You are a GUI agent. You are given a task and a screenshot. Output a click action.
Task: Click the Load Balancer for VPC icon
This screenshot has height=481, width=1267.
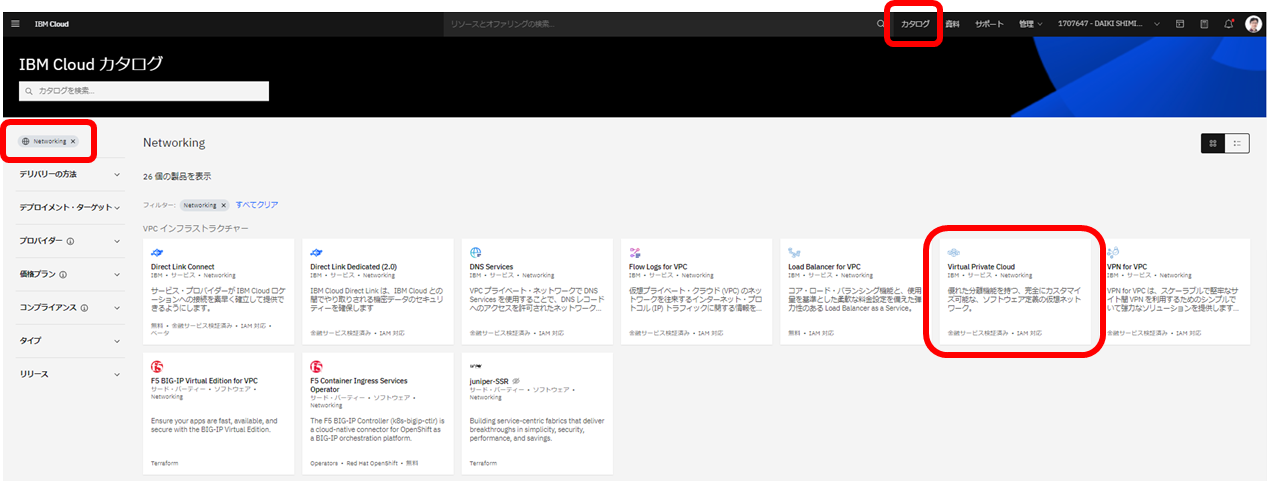[794, 252]
